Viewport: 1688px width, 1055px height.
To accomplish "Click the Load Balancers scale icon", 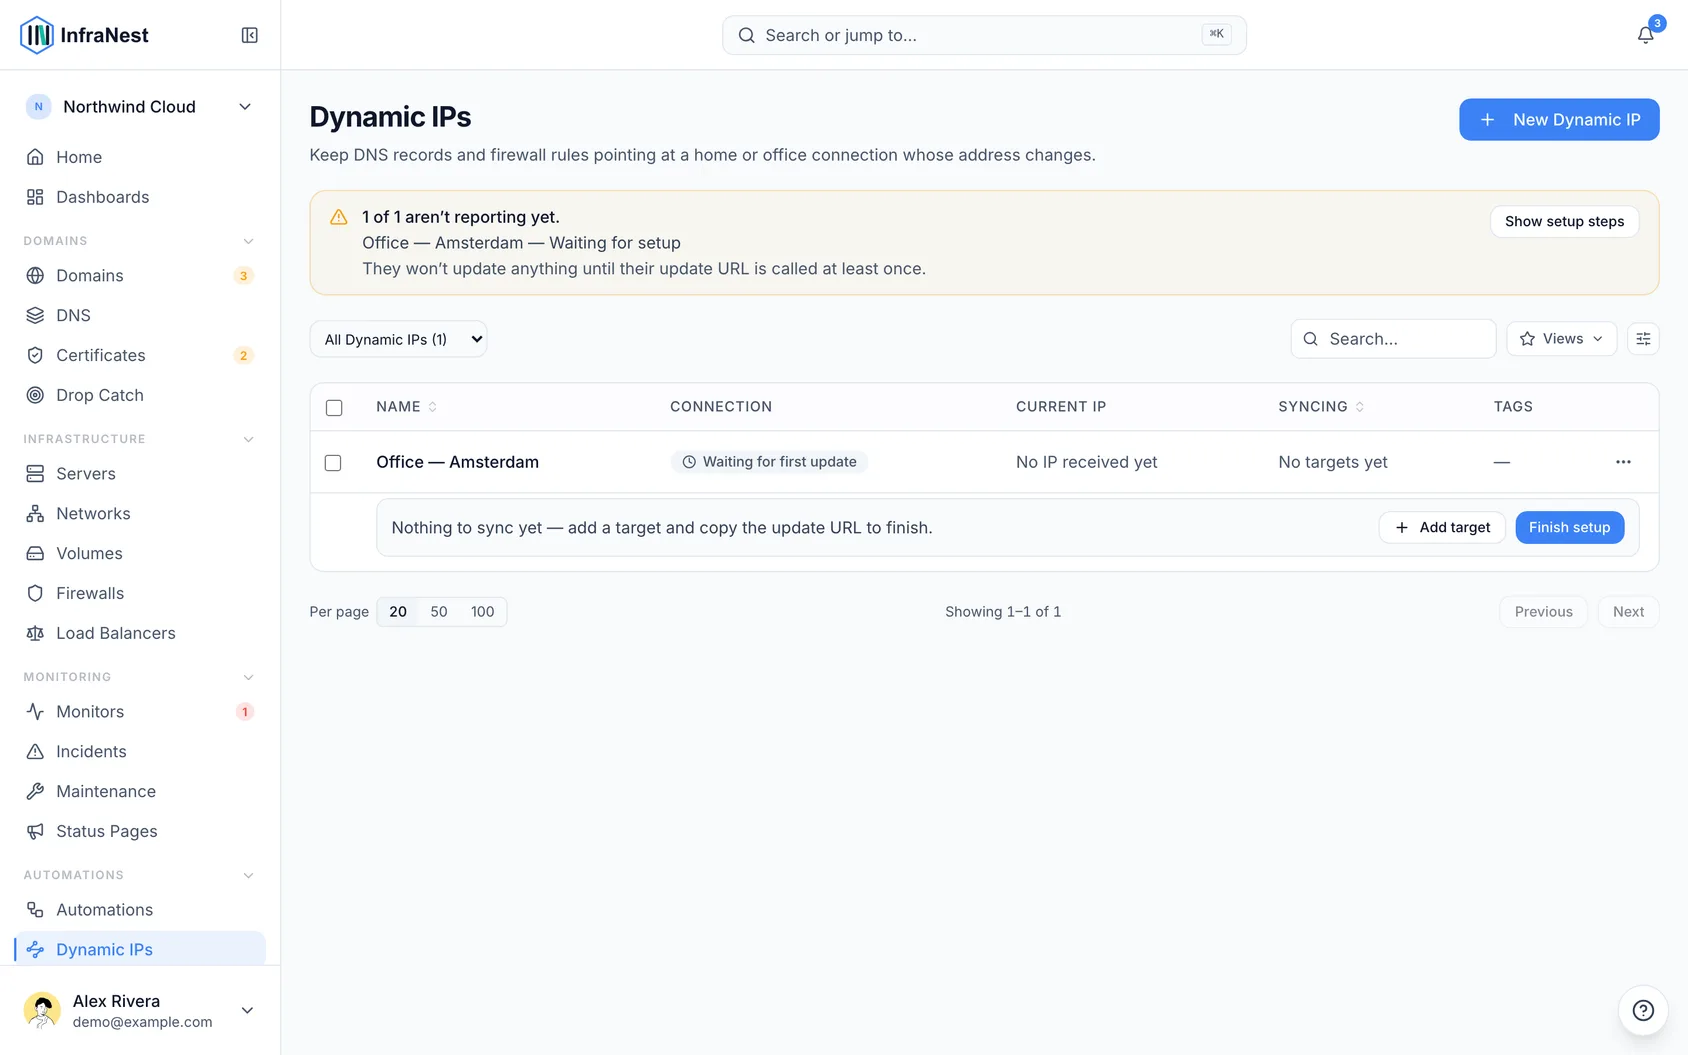I will point(35,633).
